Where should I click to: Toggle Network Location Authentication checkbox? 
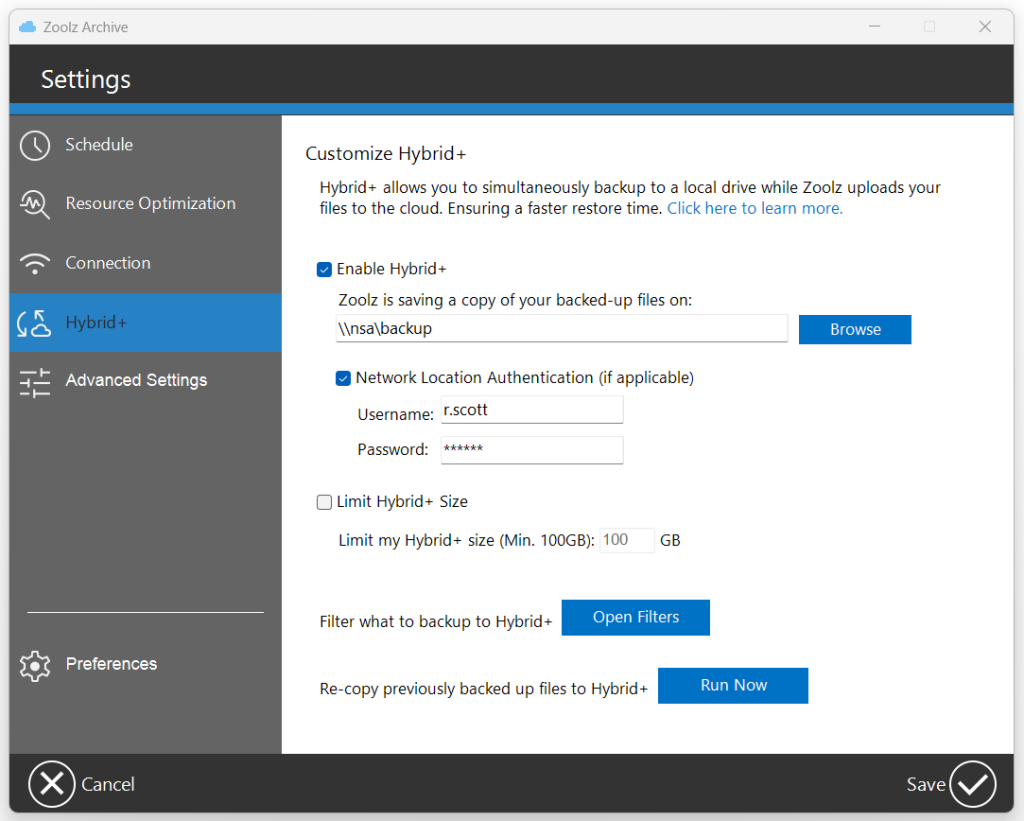point(343,378)
